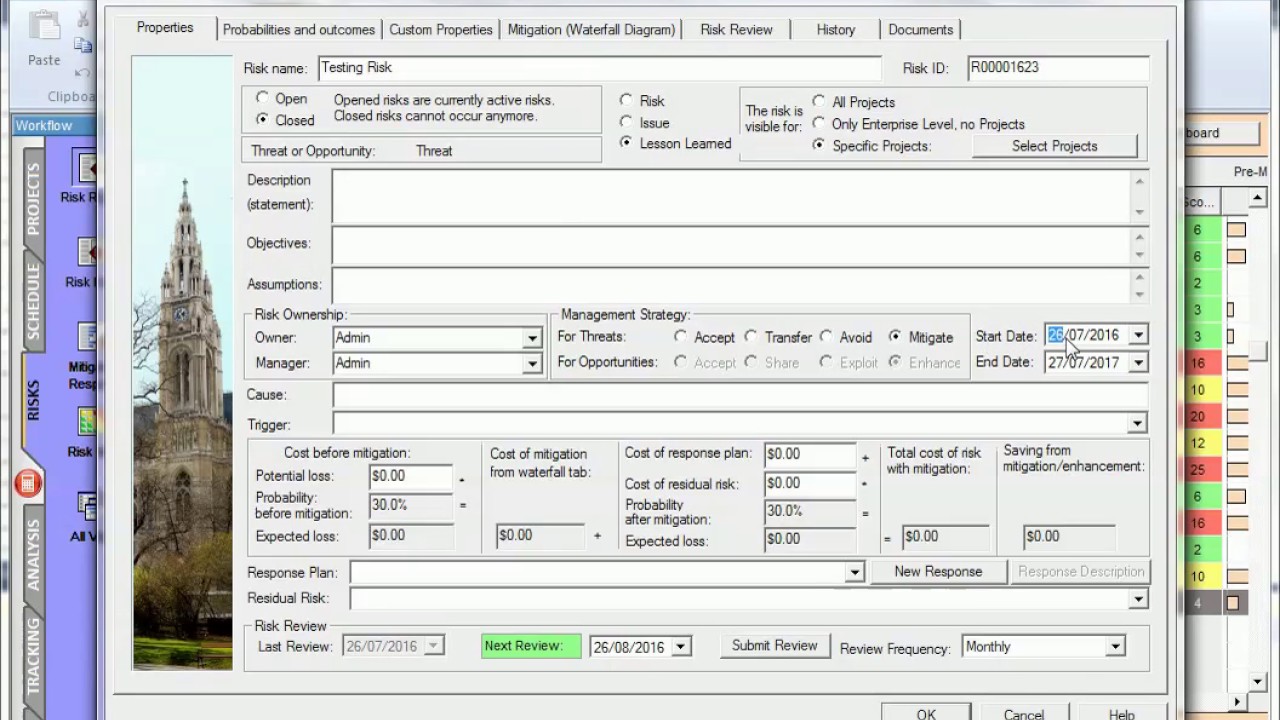
Task: Choose the Risk type radio
Action: [x=627, y=100]
